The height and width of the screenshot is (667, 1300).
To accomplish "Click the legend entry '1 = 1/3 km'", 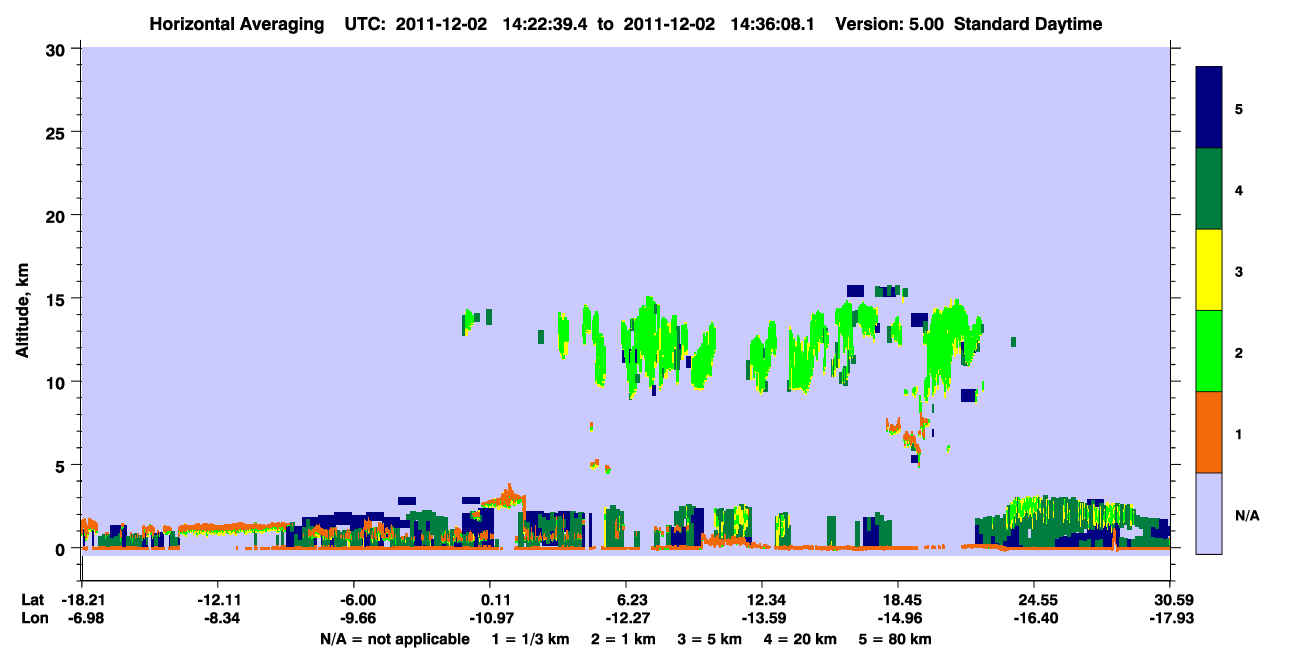I will [x=530, y=639].
